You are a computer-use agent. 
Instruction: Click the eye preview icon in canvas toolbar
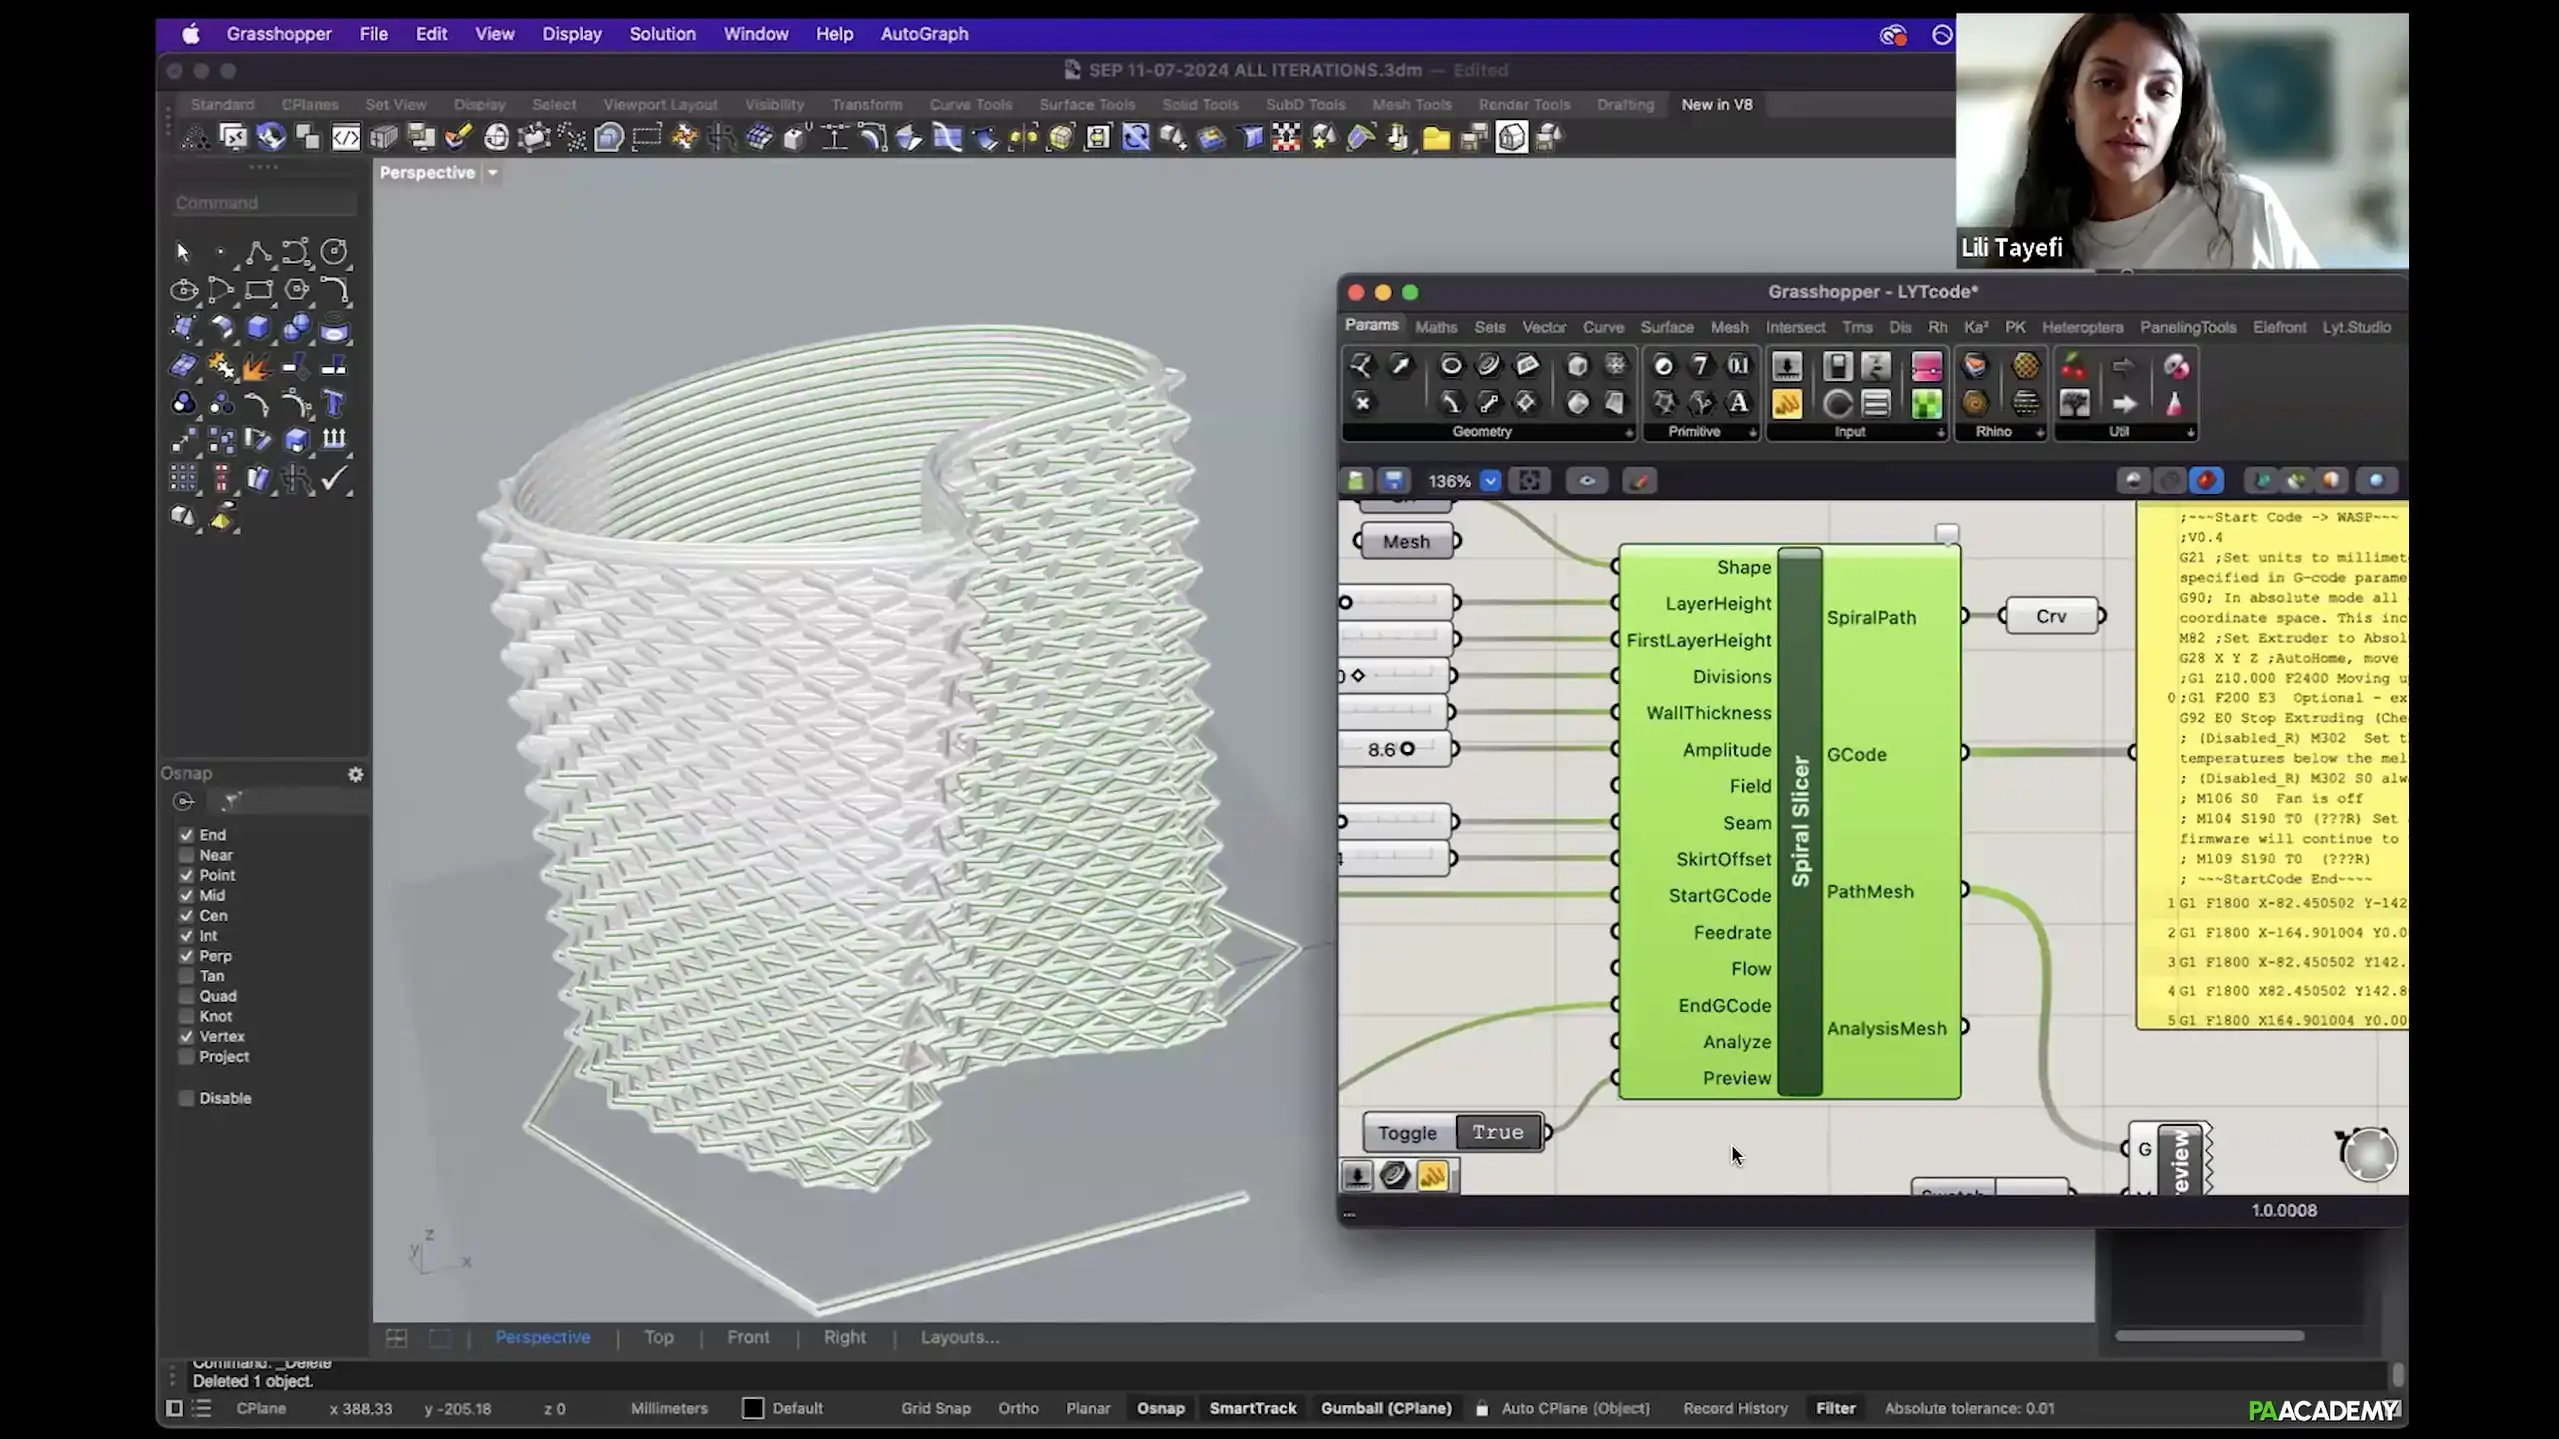pos(1586,481)
